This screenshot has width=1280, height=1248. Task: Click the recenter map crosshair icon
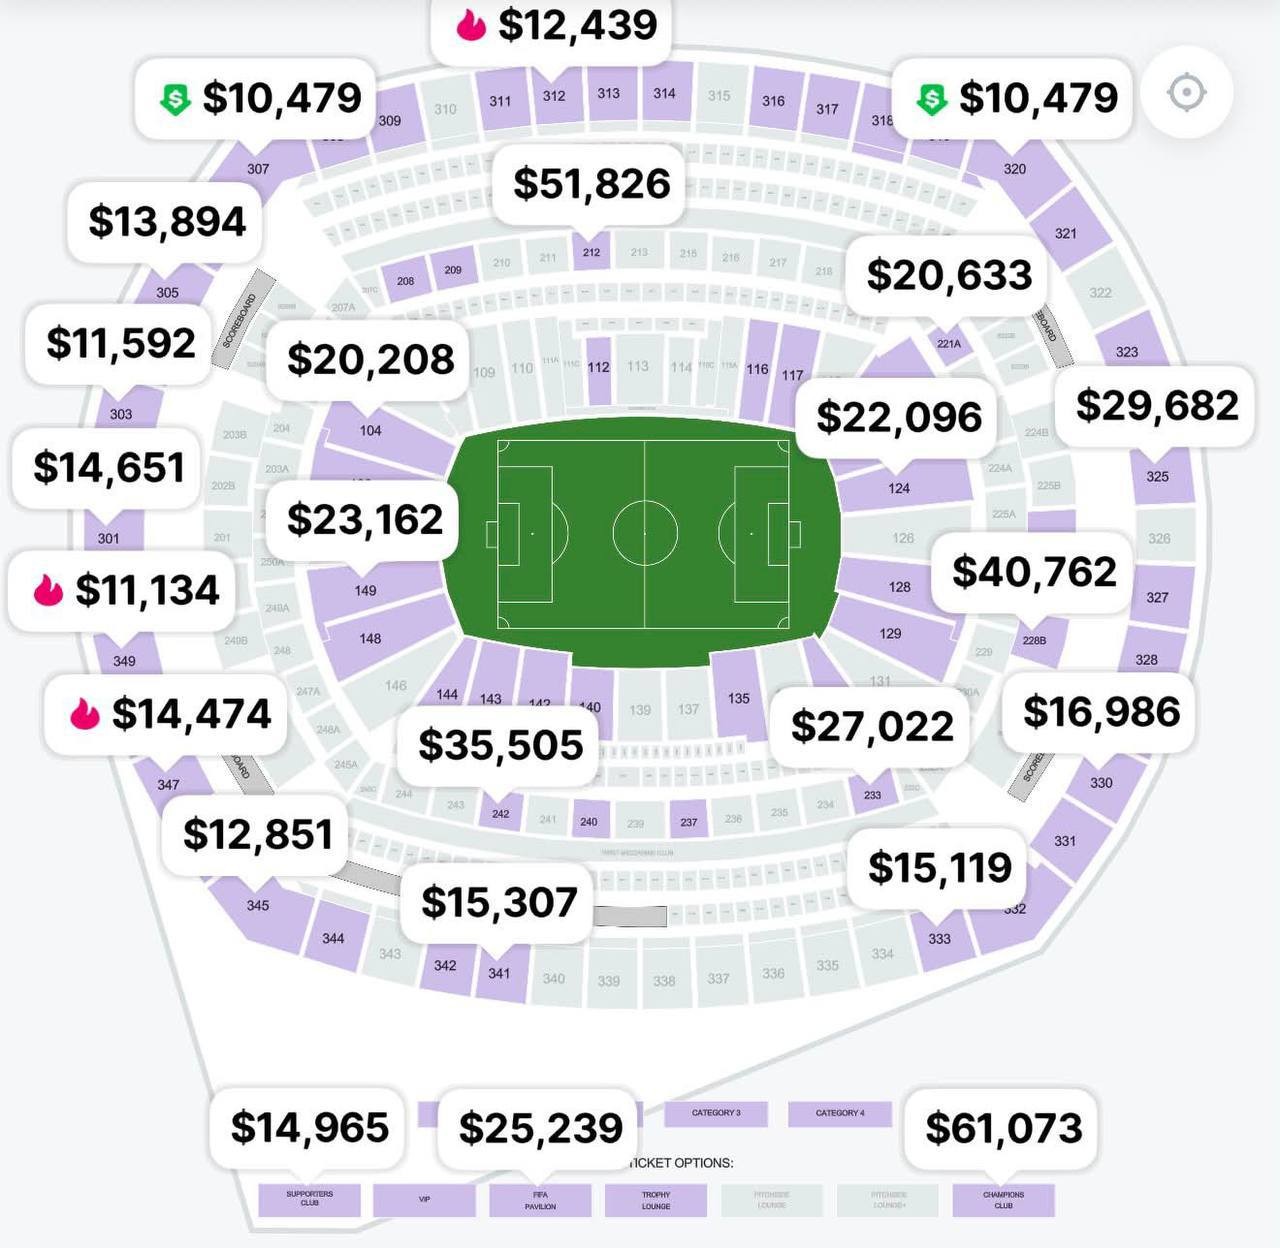pyautogui.click(x=1186, y=93)
